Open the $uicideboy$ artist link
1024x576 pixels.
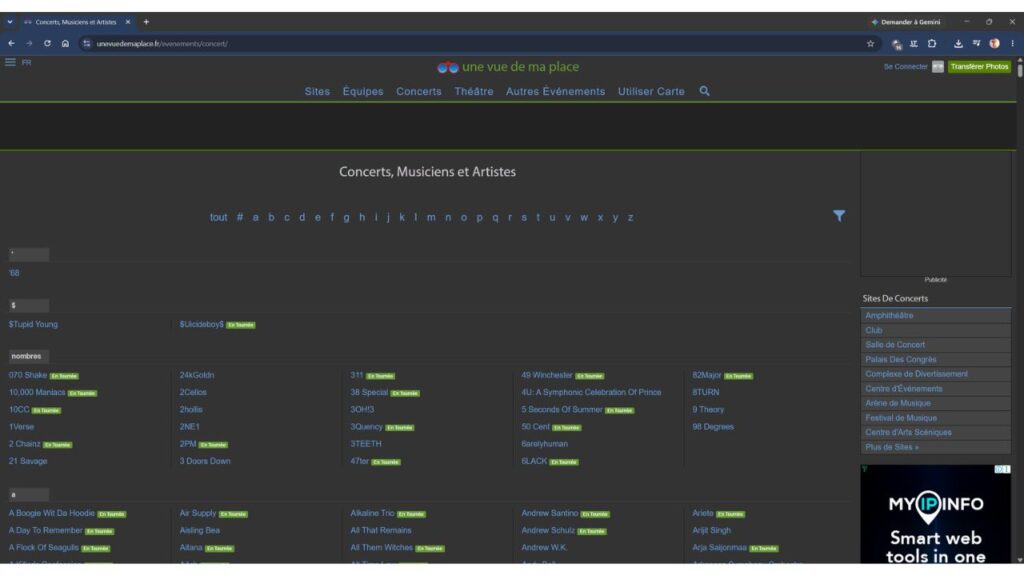(201, 324)
